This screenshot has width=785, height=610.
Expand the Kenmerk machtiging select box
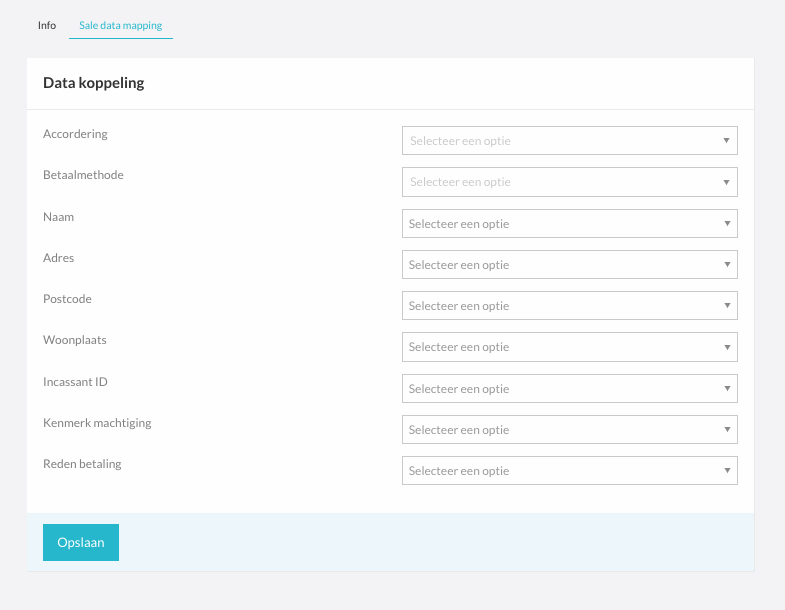(570, 430)
